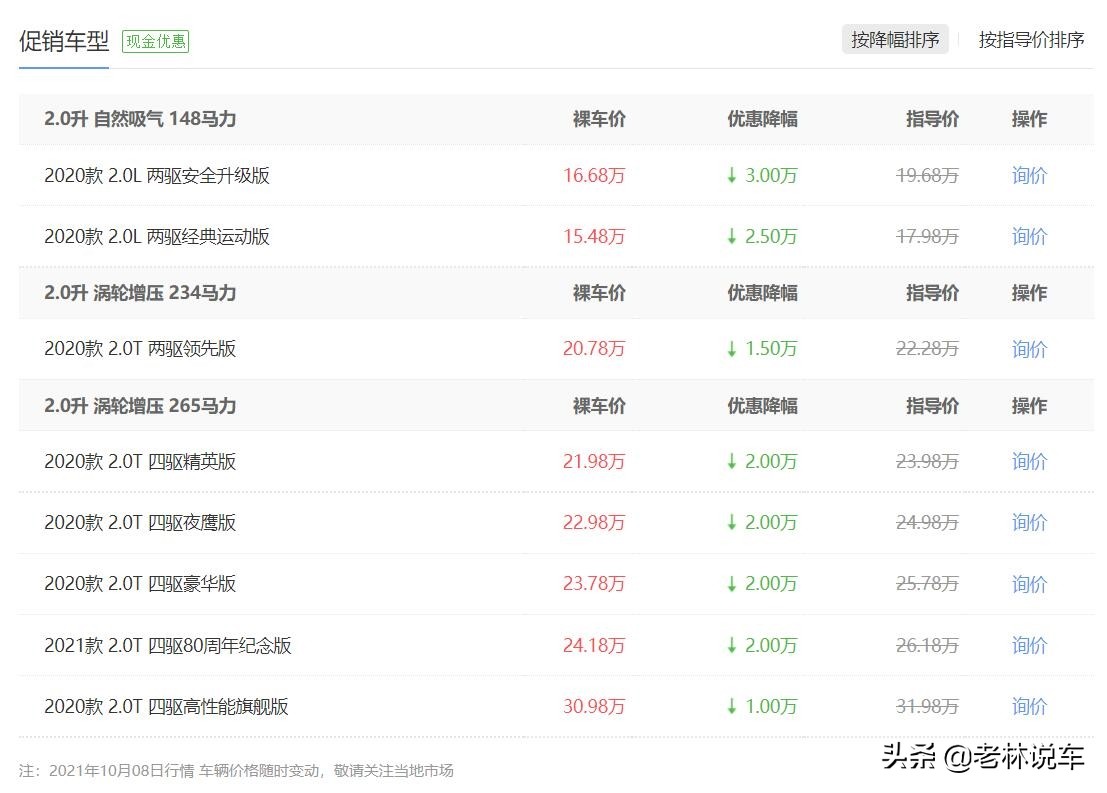
Task: Click the red price 16.68万
Action: coord(595,175)
